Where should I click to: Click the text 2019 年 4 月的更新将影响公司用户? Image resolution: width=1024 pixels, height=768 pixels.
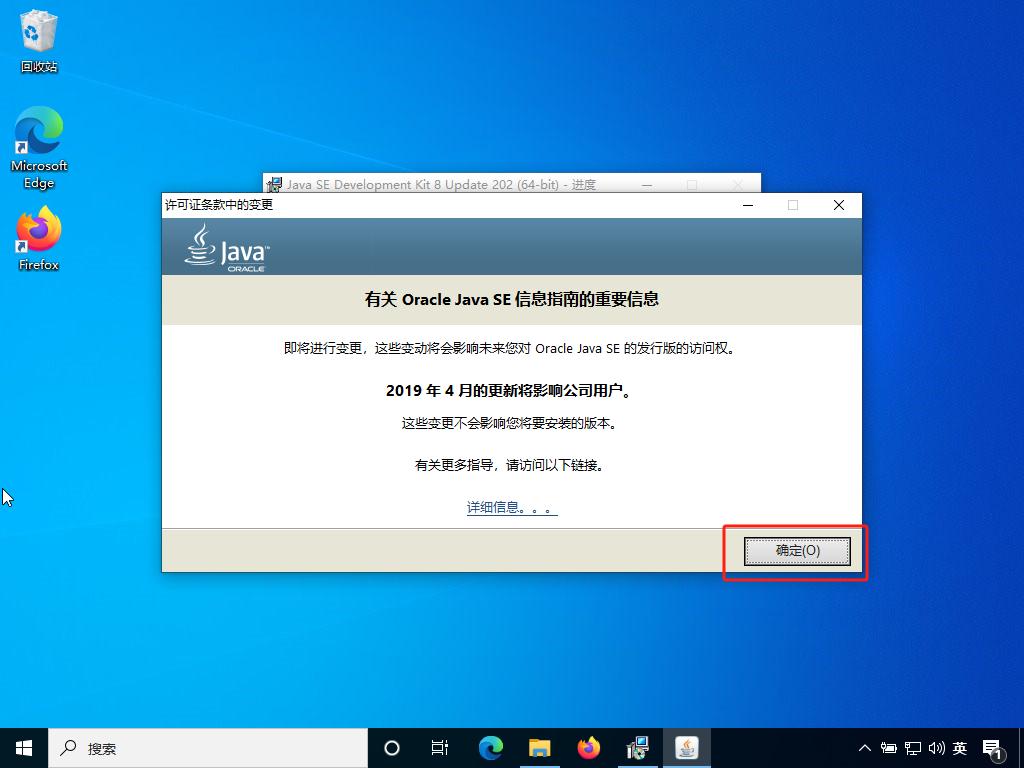508,391
